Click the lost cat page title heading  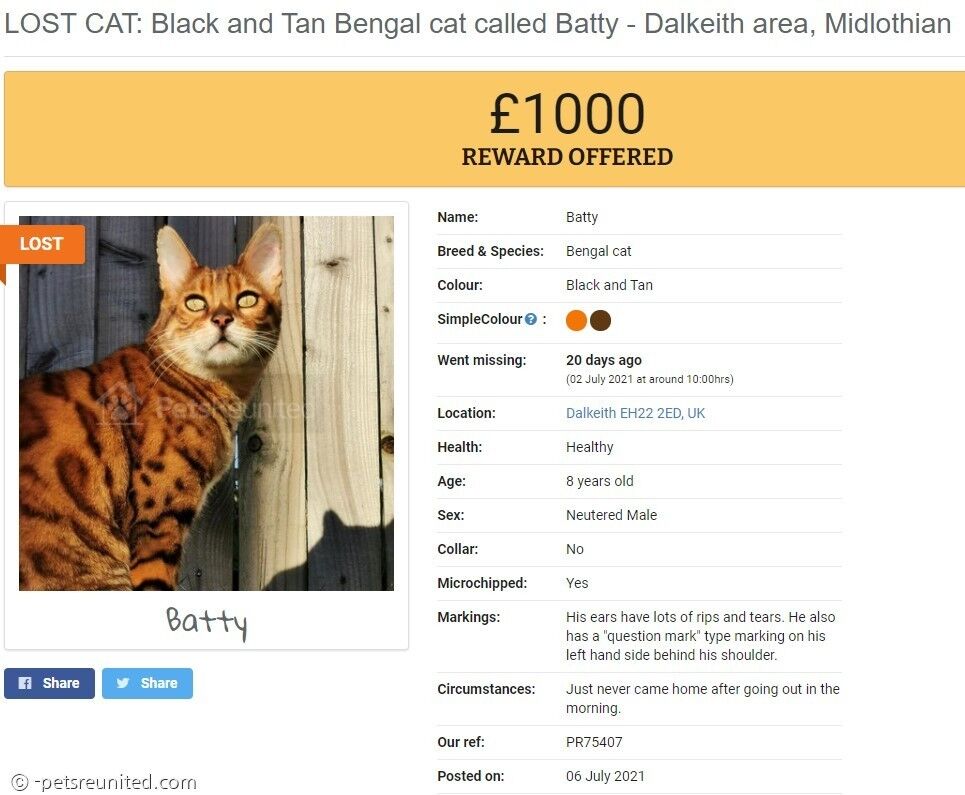tap(478, 24)
